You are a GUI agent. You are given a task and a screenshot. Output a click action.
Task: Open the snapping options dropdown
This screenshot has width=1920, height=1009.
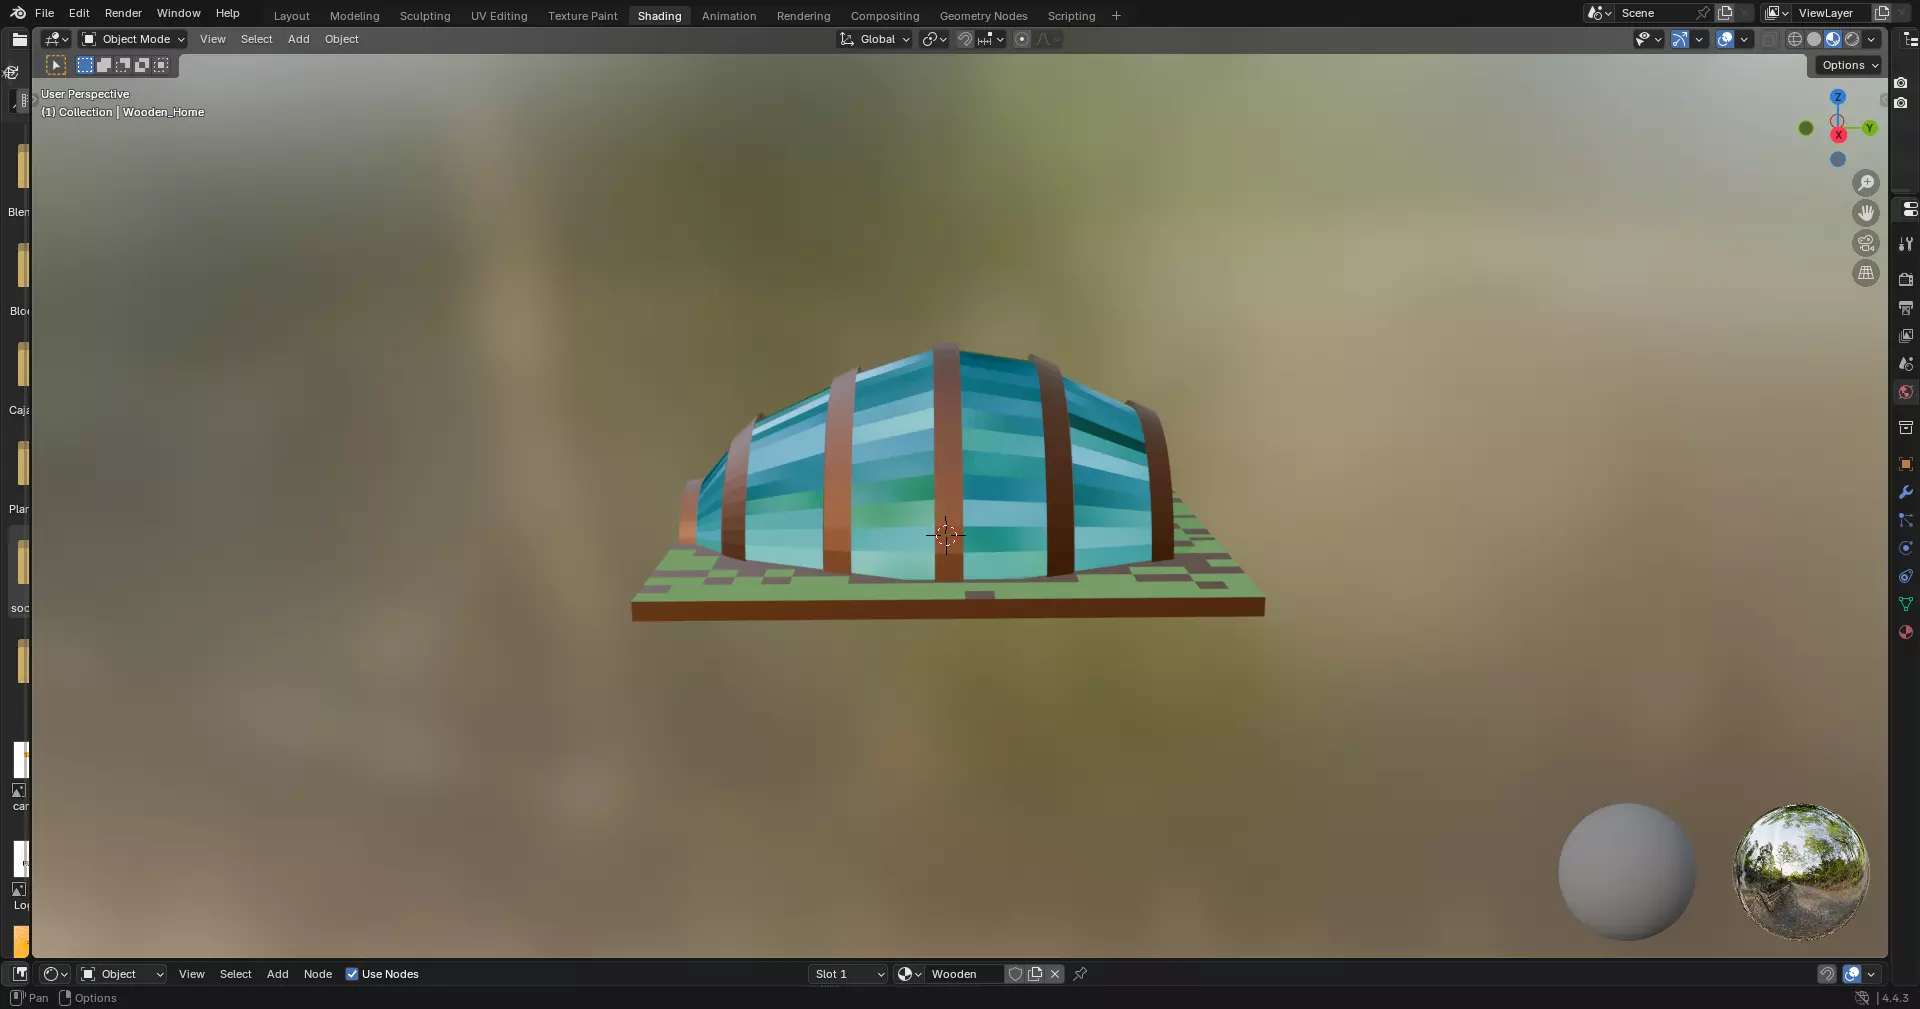click(991, 39)
